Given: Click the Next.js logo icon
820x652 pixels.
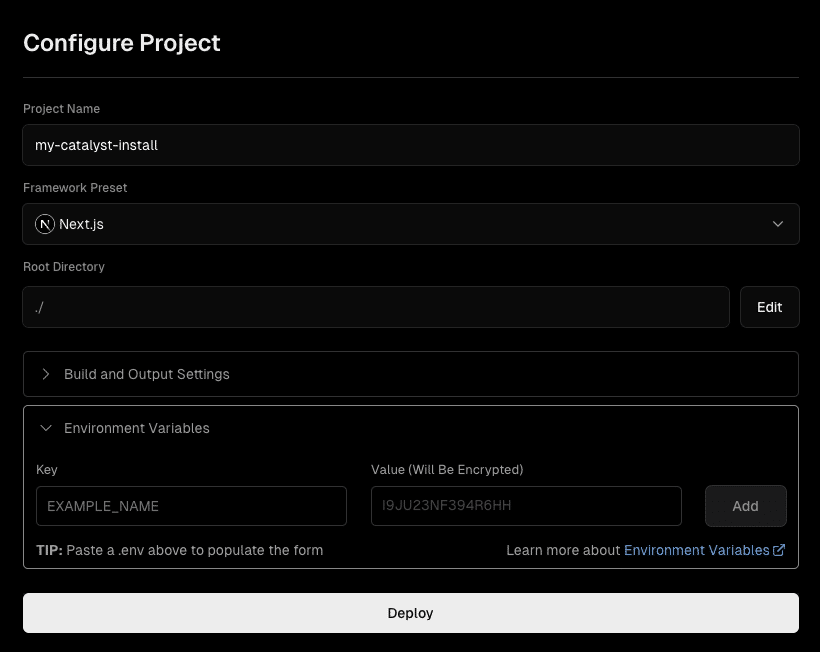Looking at the screenshot, I should point(45,224).
